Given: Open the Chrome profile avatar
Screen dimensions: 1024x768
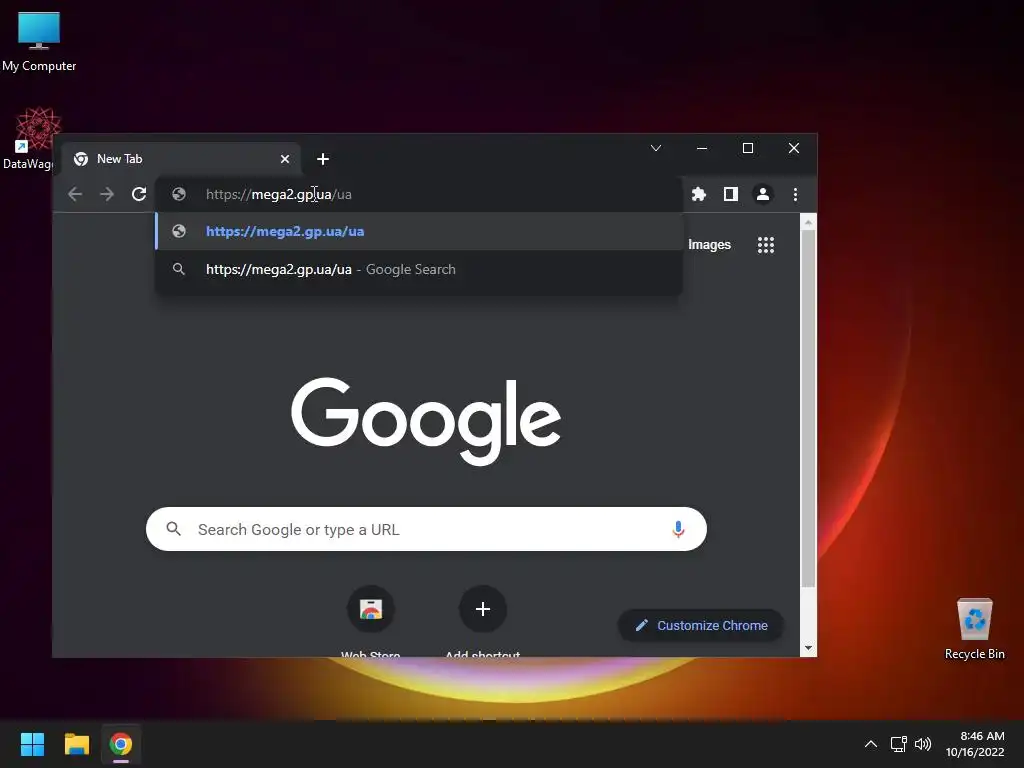Looking at the screenshot, I should (x=762, y=194).
